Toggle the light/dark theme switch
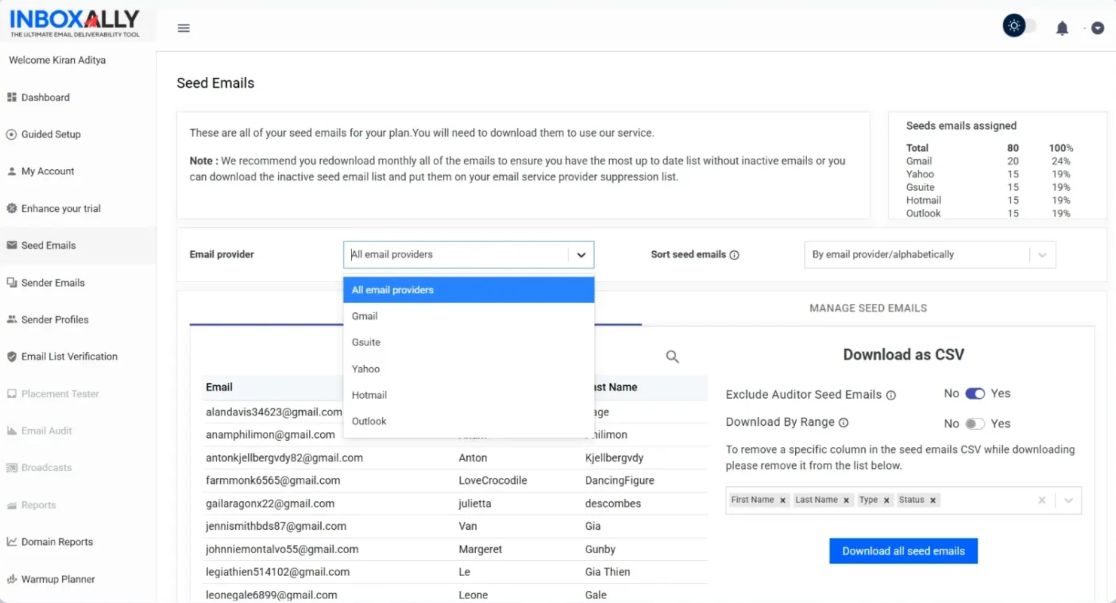1116x603 pixels. tap(1020, 26)
